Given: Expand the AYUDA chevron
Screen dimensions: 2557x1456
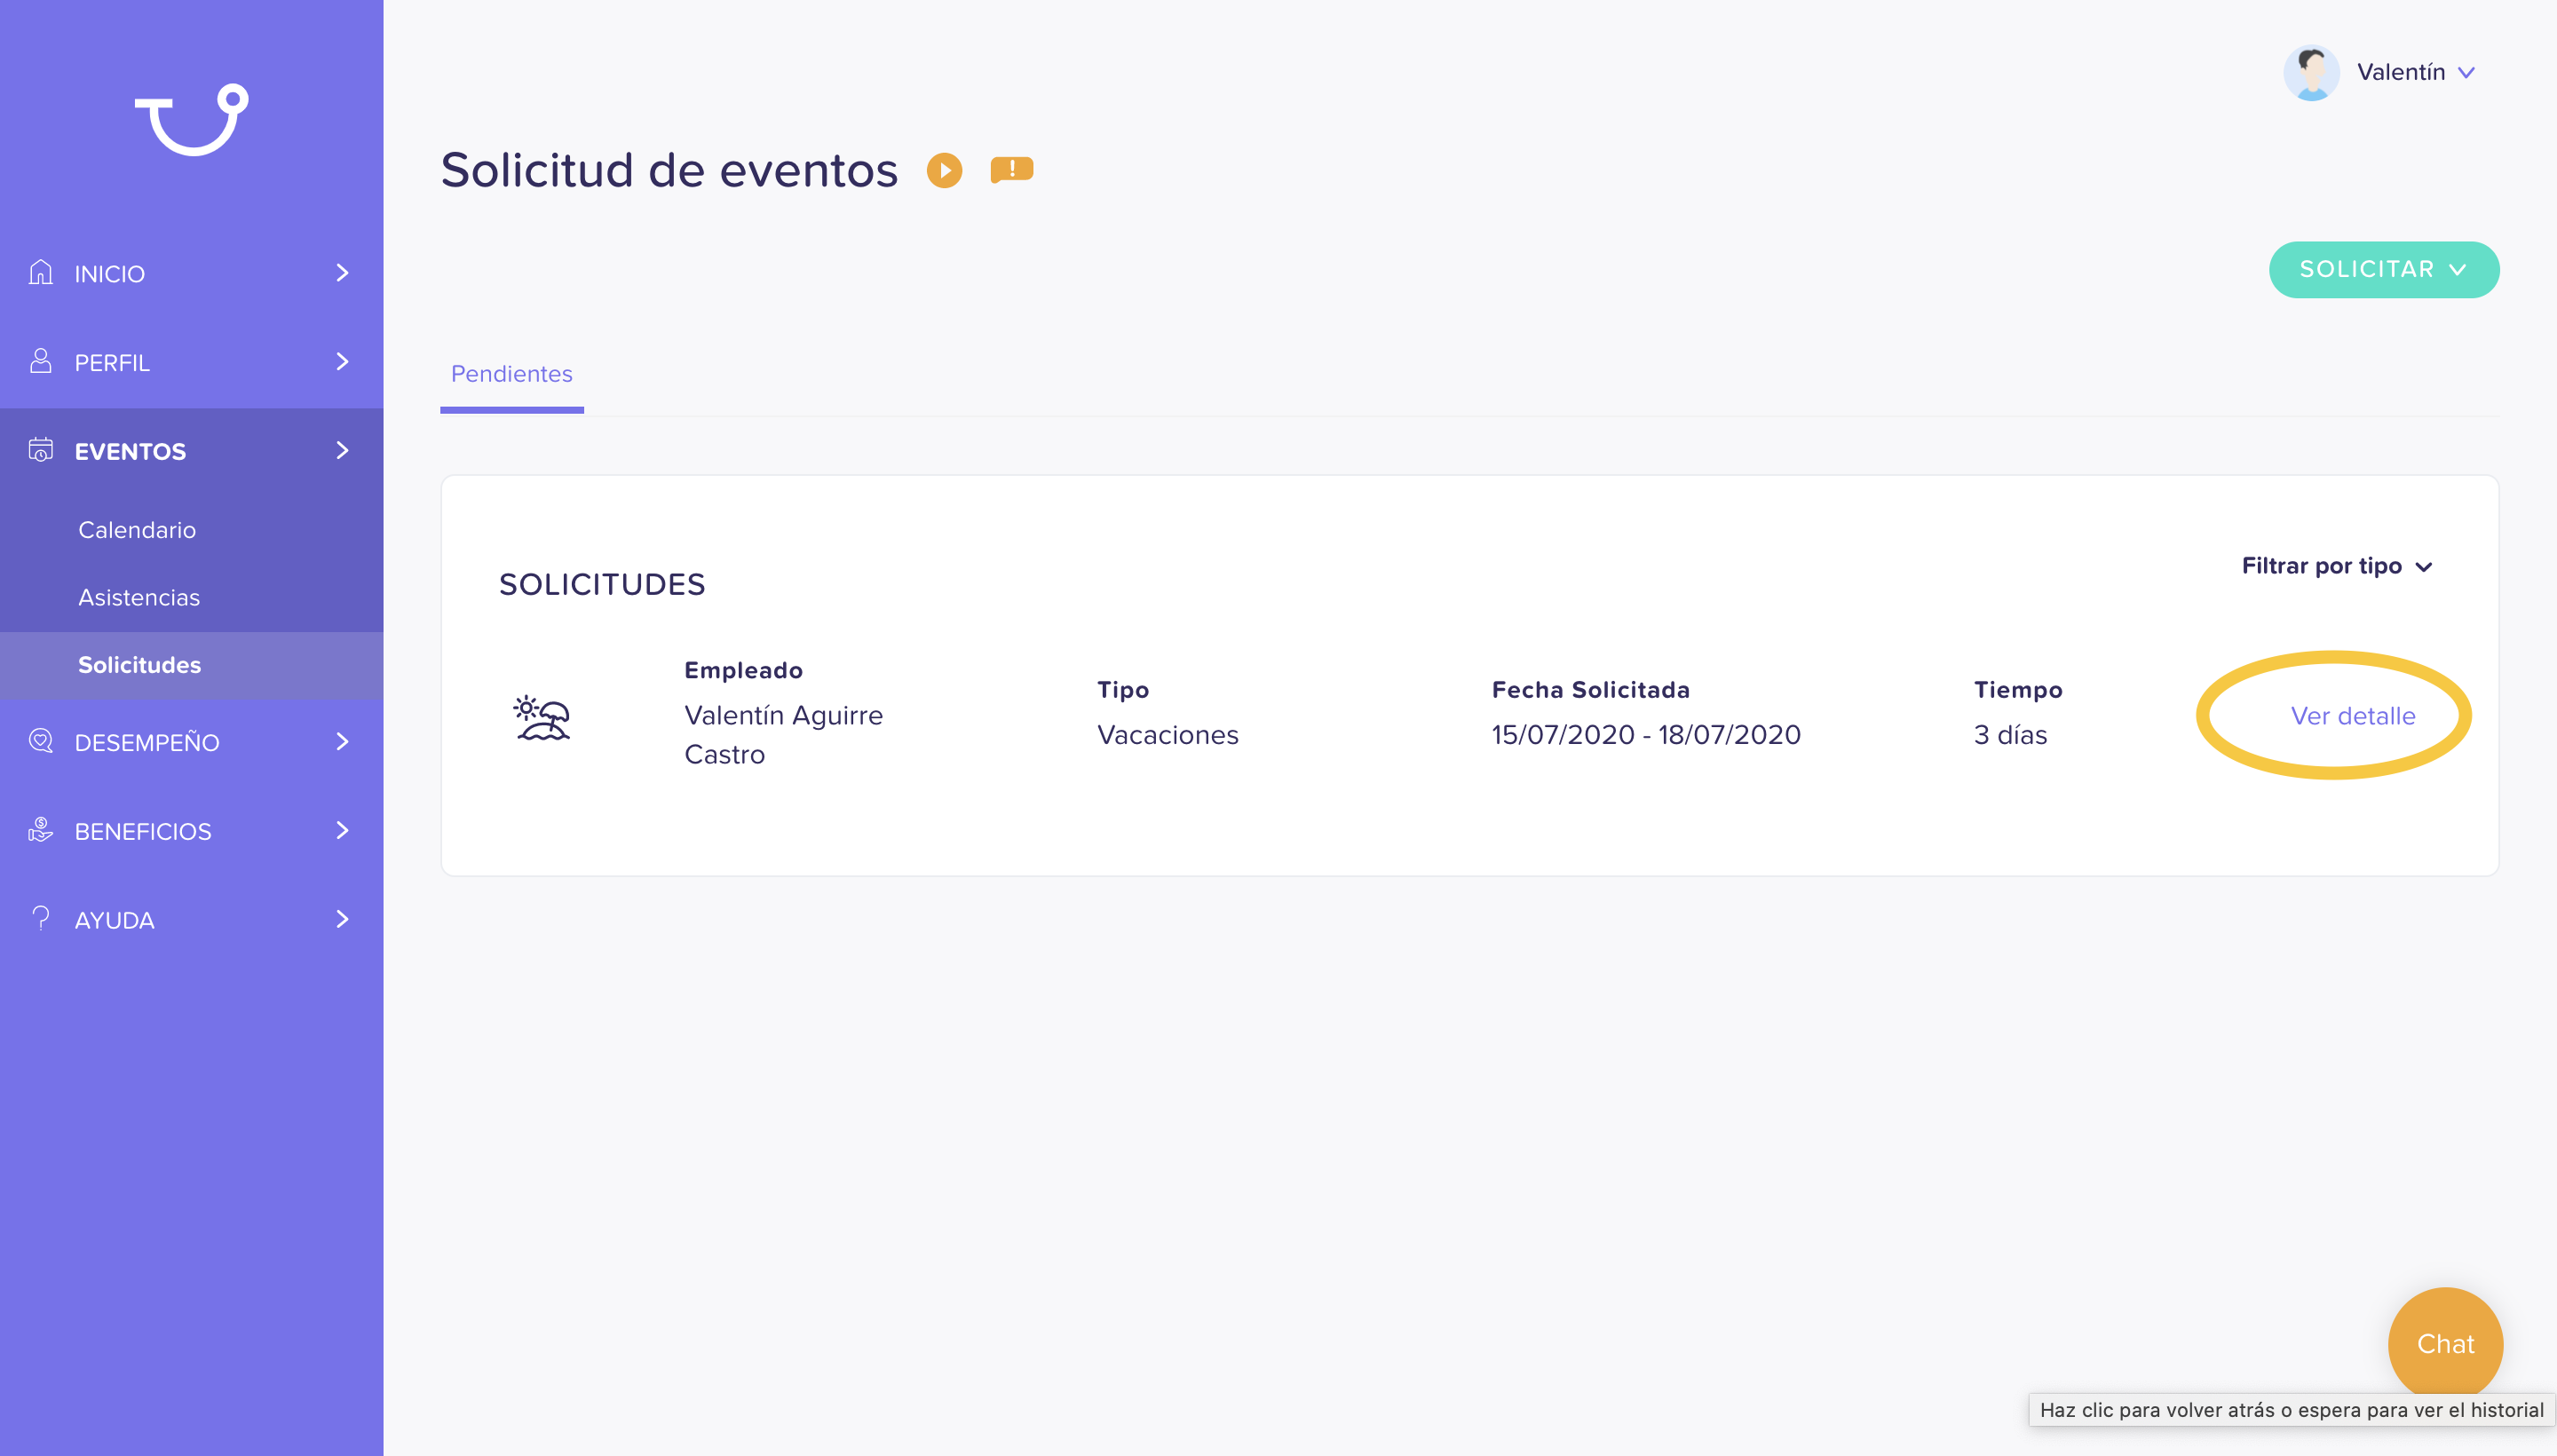Looking at the screenshot, I should click(x=342, y=919).
